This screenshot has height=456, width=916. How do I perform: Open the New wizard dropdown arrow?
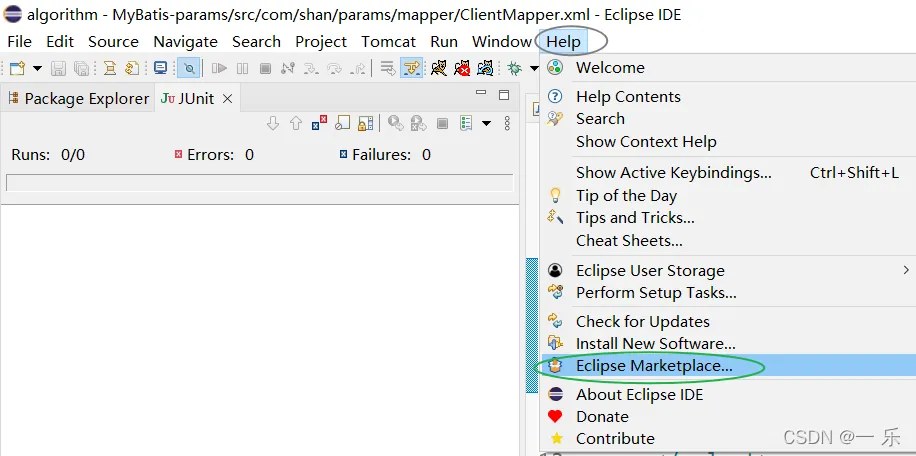[37, 68]
